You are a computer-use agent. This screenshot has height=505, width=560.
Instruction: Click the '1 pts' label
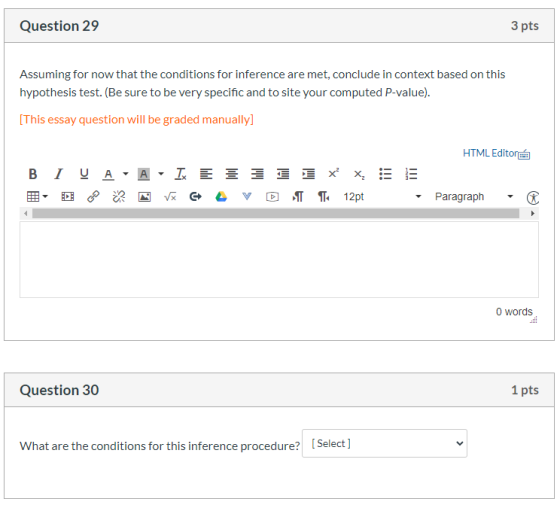tap(525, 390)
